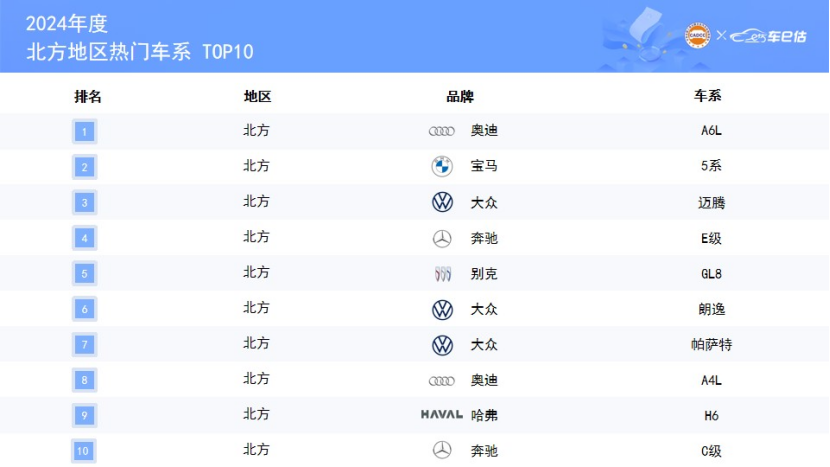Click the Mercedes logo in the E级 row

[441, 238]
